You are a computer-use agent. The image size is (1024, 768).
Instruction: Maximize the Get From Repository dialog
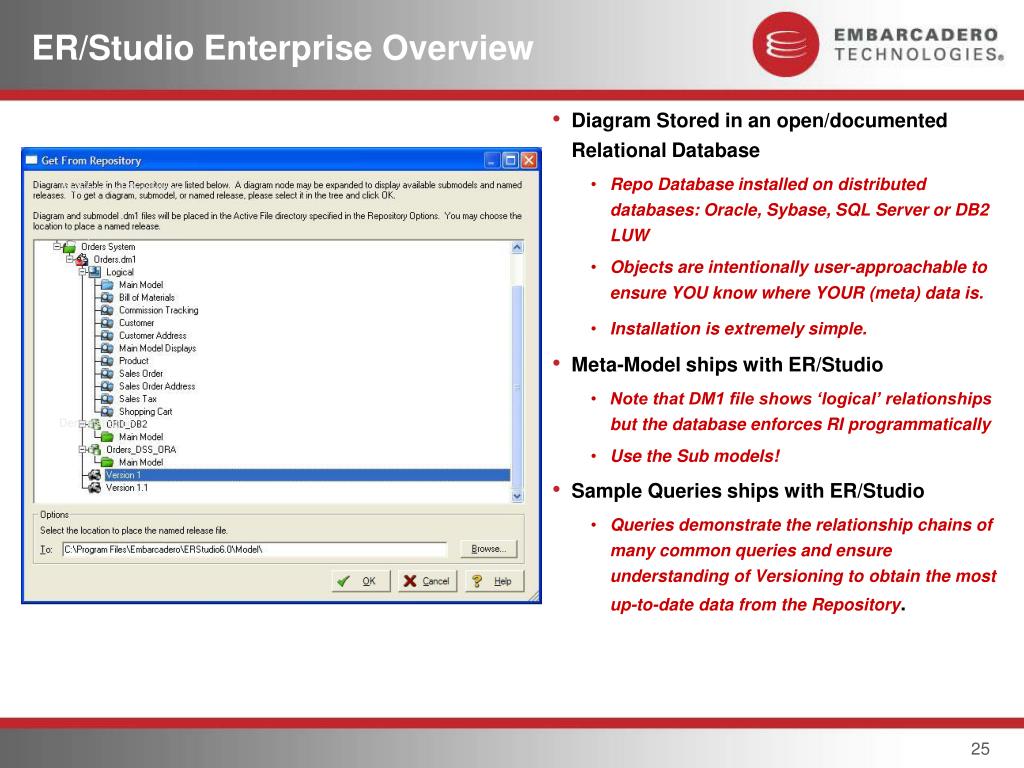click(x=511, y=160)
